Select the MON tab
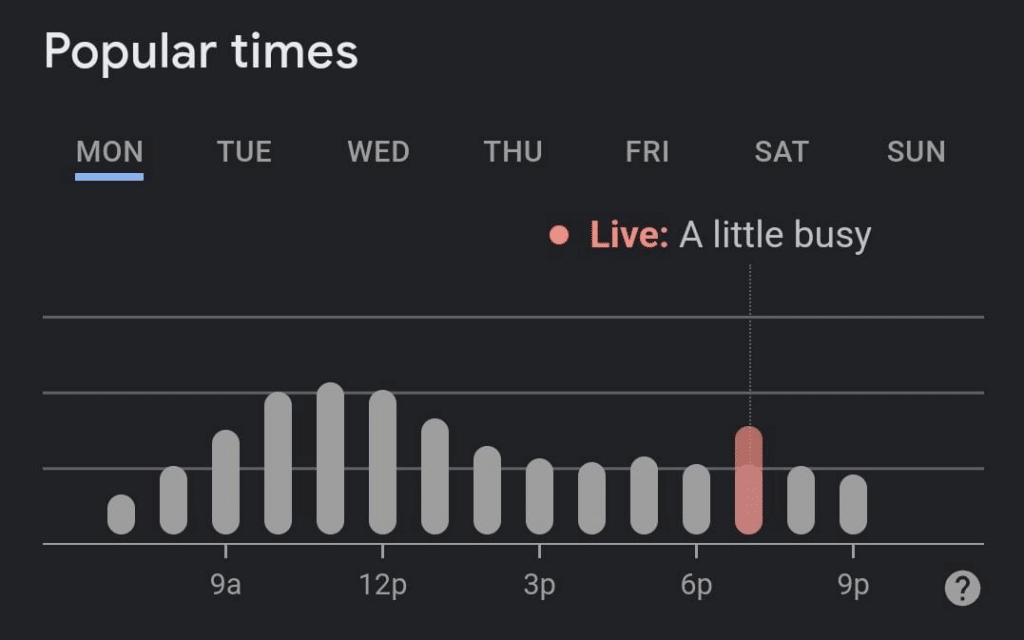 [110, 152]
